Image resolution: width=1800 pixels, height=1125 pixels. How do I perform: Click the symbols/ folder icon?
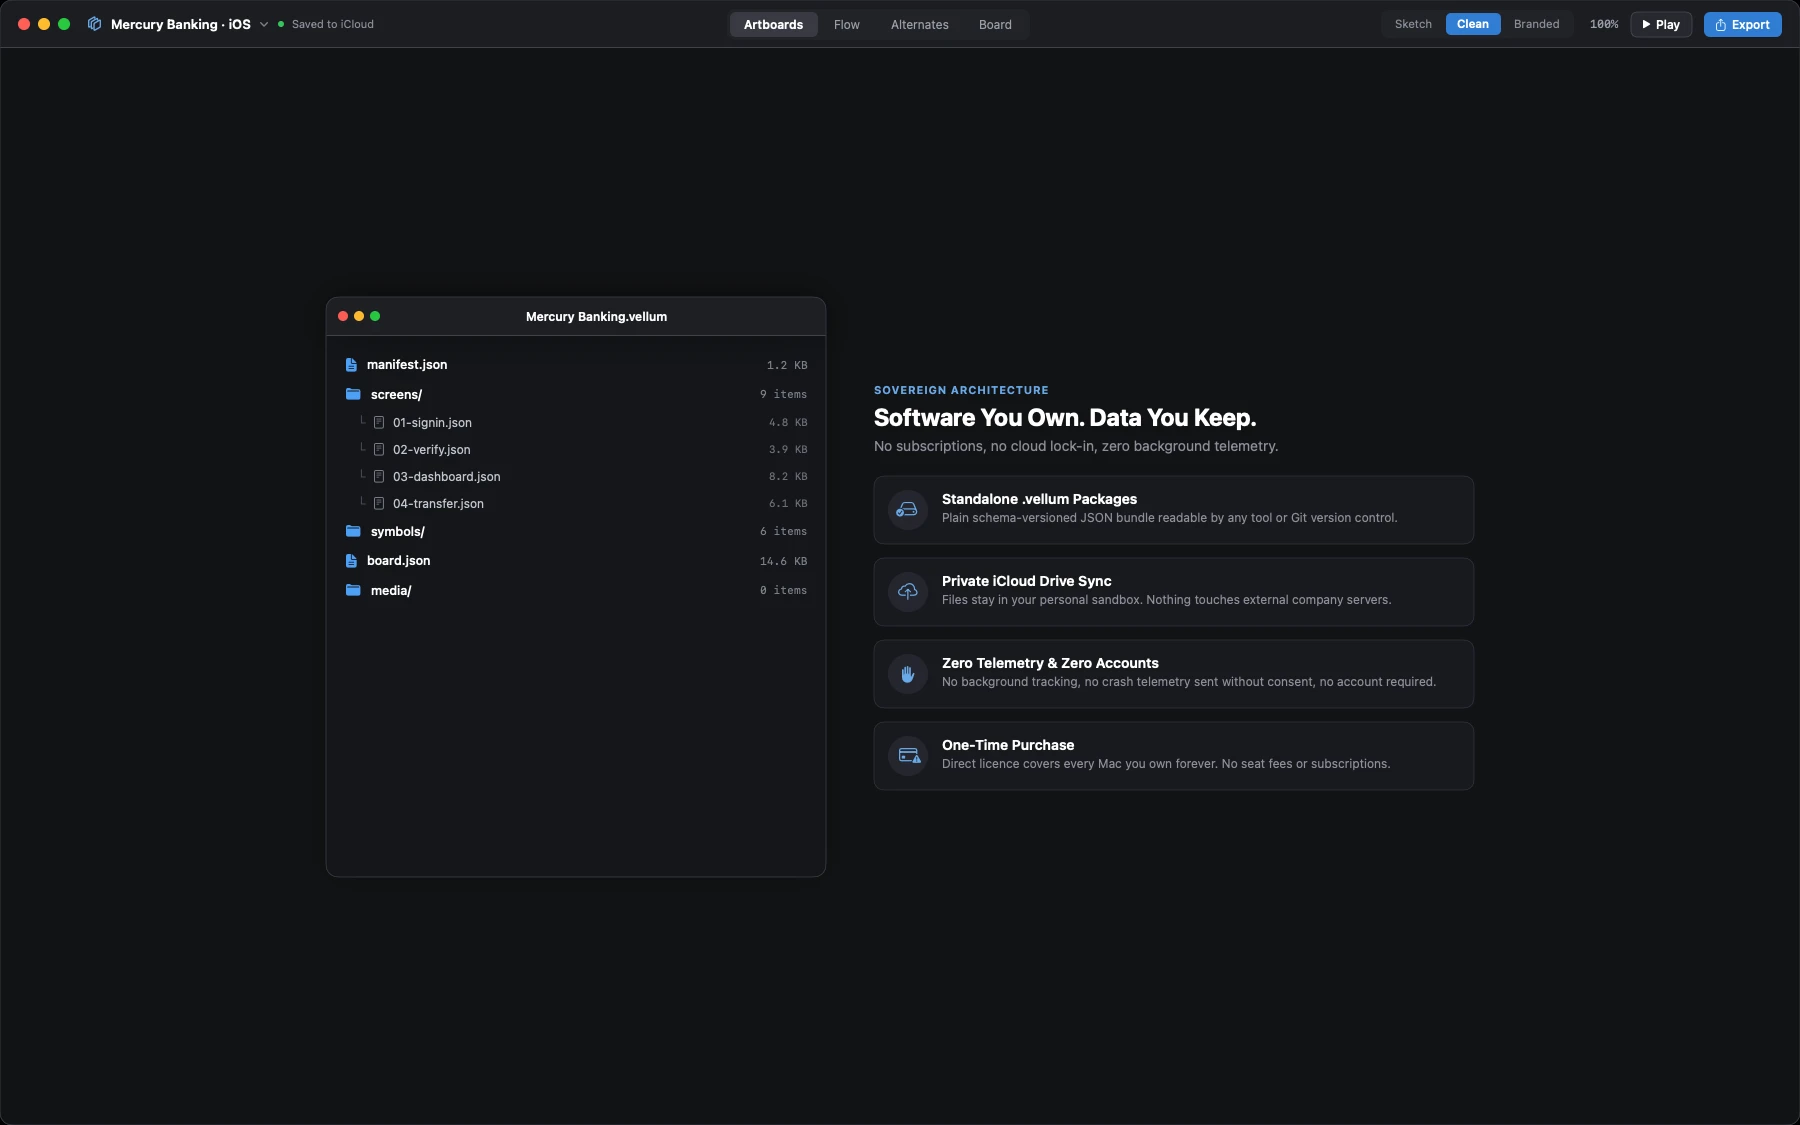point(353,531)
